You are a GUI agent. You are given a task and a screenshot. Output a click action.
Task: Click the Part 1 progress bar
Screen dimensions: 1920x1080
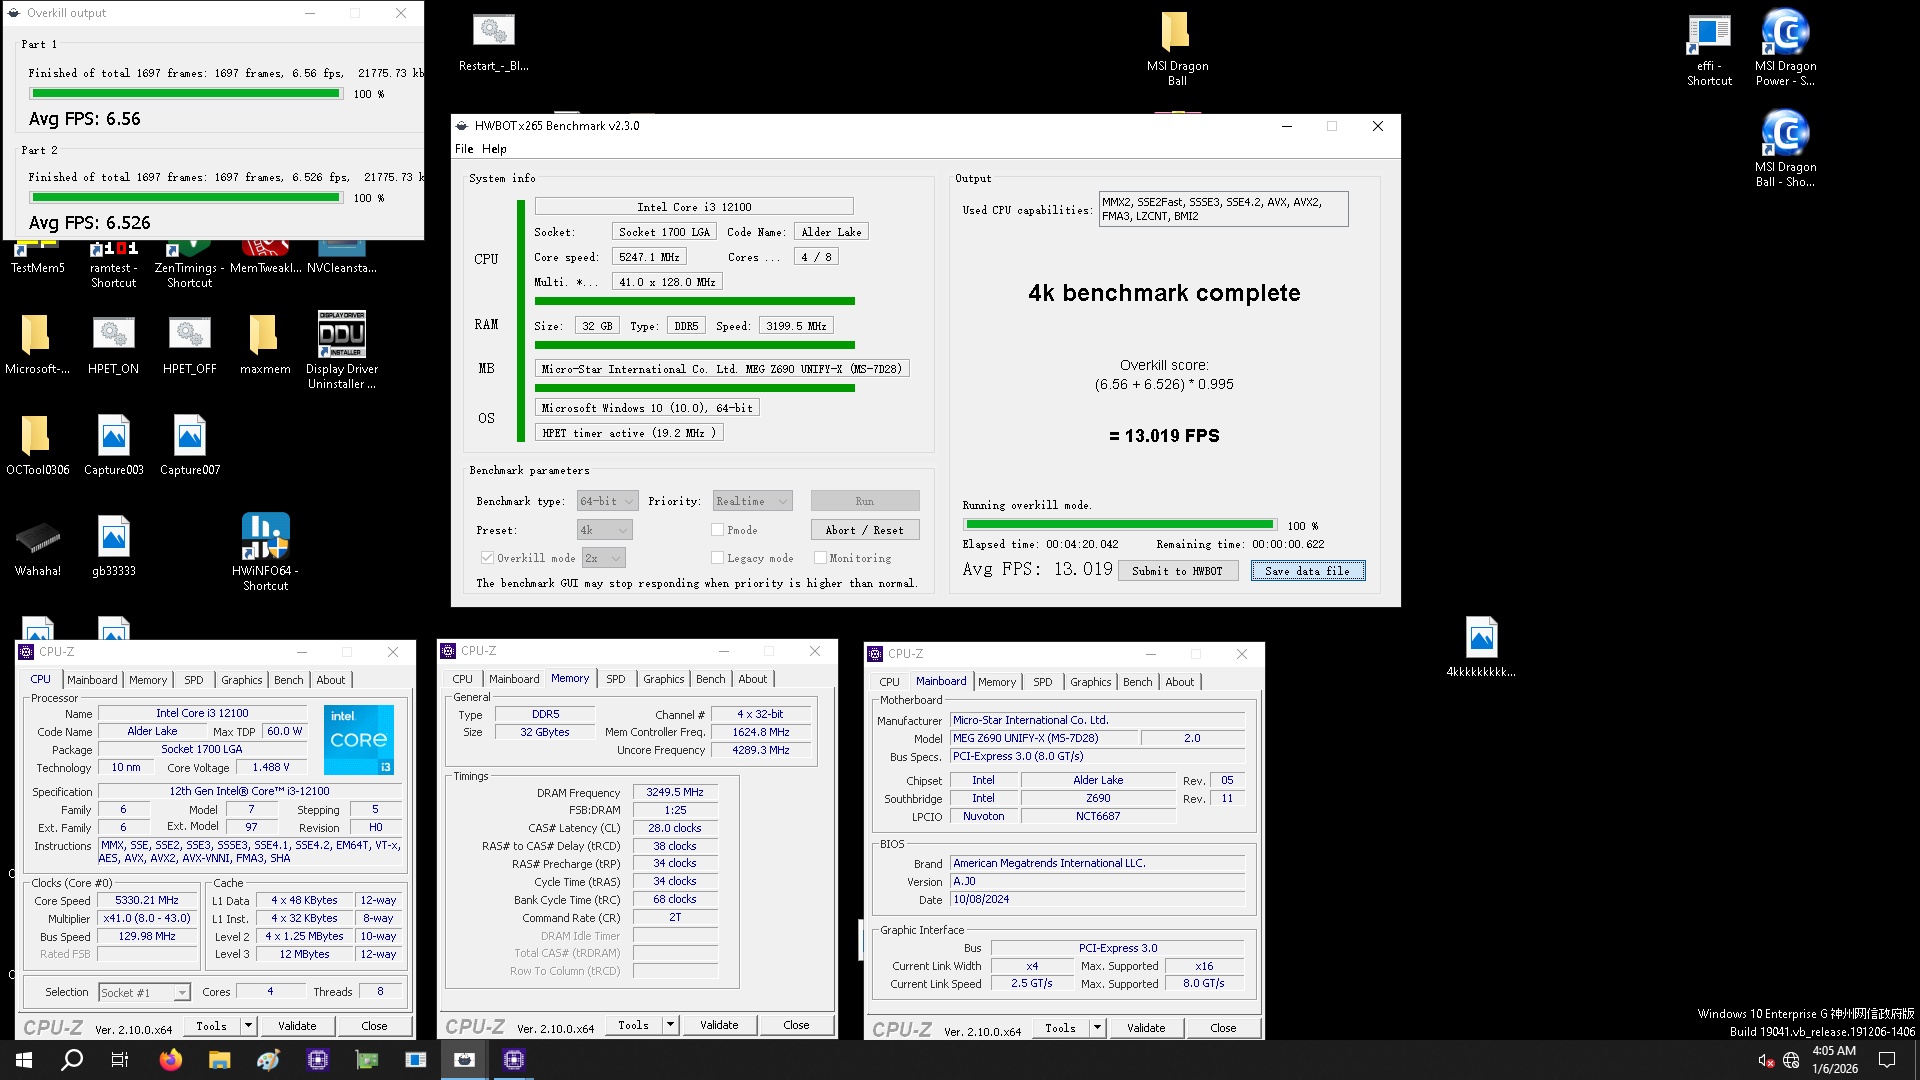tap(186, 94)
